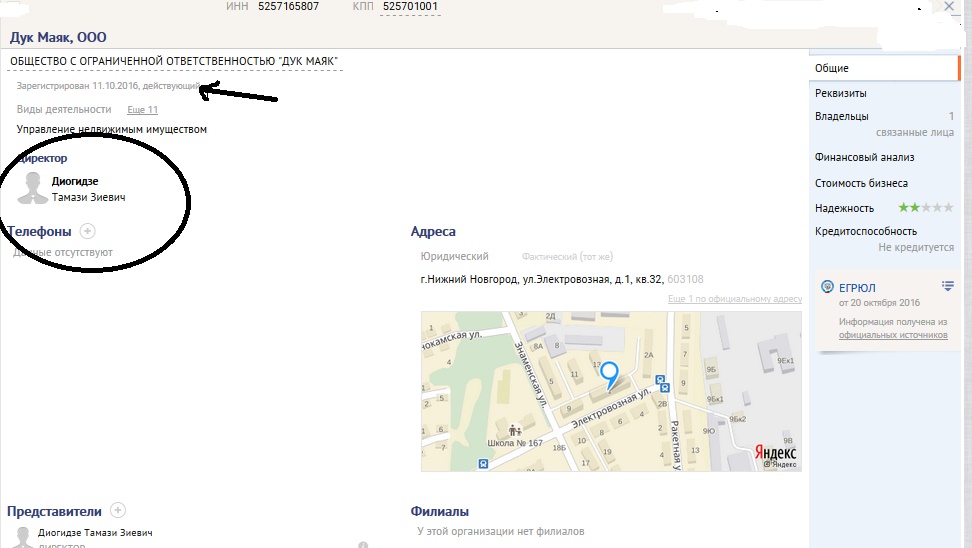Open the Владельцы section in the sidebar
This screenshot has height=548, width=972.
[842, 117]
